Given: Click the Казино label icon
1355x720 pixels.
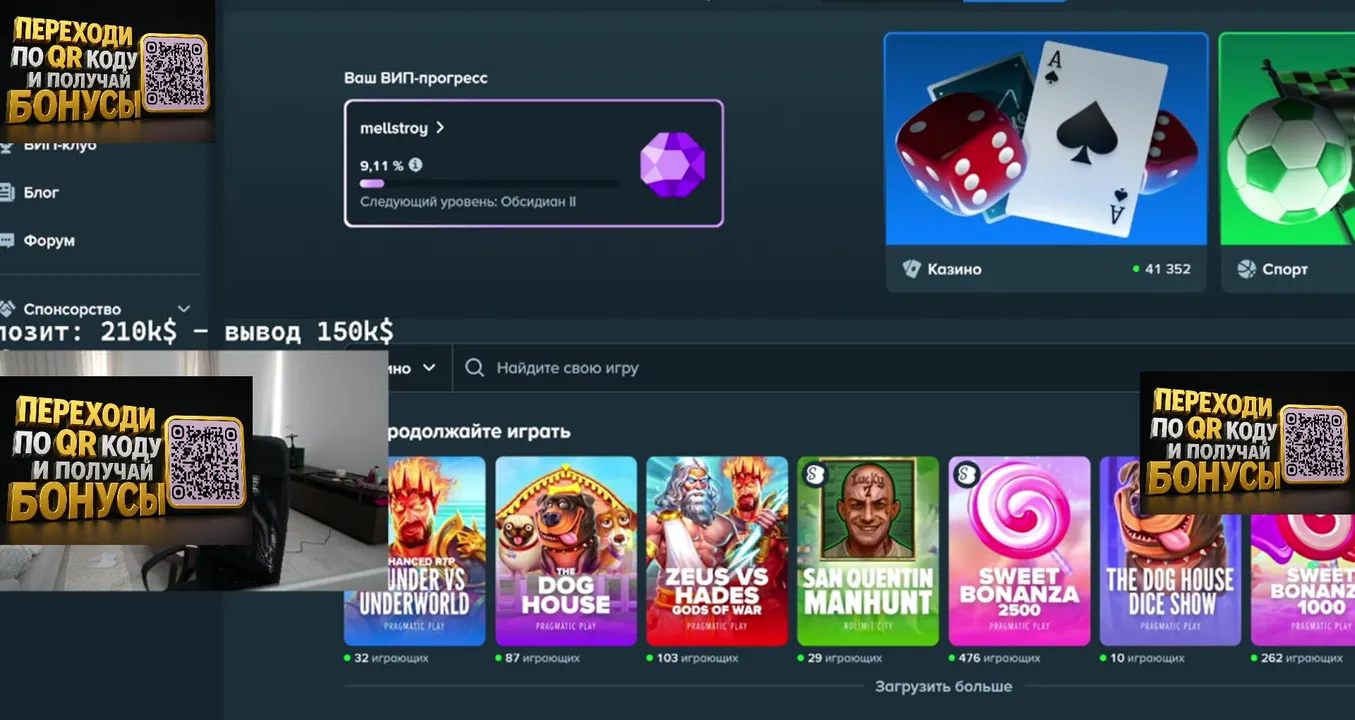Looking at the screenshot, I should 910,269.
